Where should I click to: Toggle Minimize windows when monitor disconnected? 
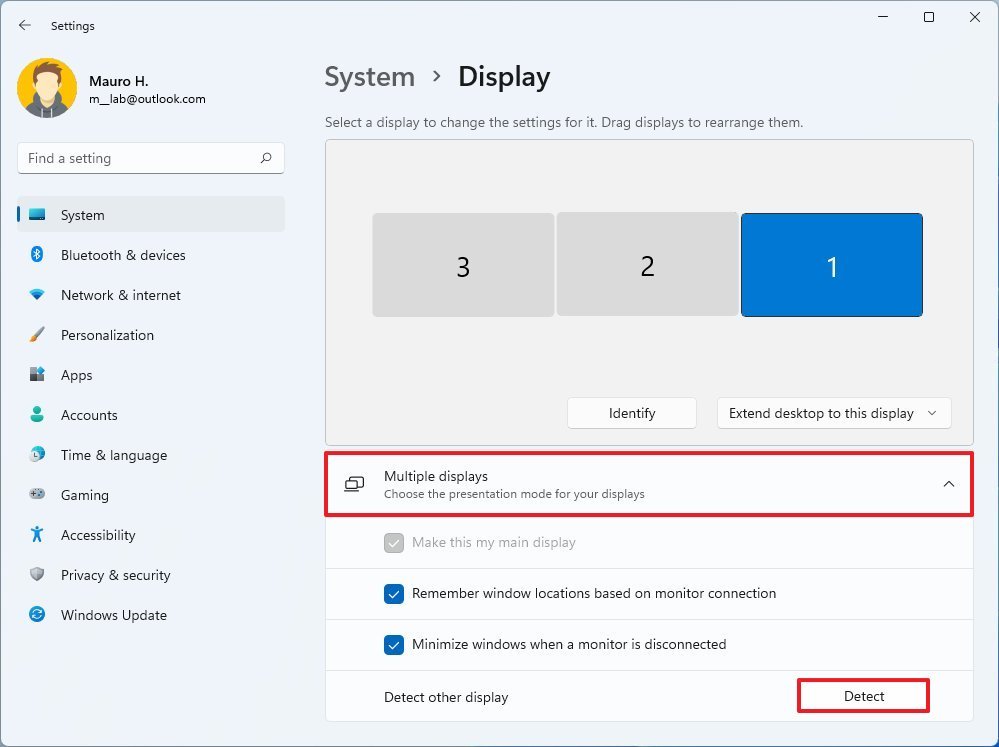tap(394, 645)
